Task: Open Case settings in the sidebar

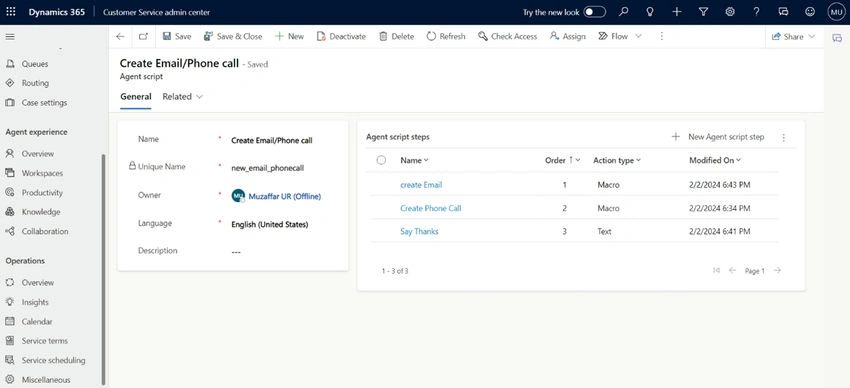Action: pos(44,102)
